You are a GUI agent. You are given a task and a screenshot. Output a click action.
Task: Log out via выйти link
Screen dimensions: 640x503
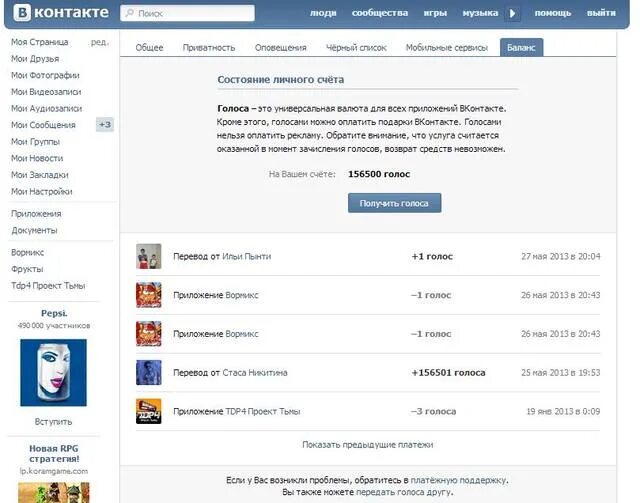[601, 13]
